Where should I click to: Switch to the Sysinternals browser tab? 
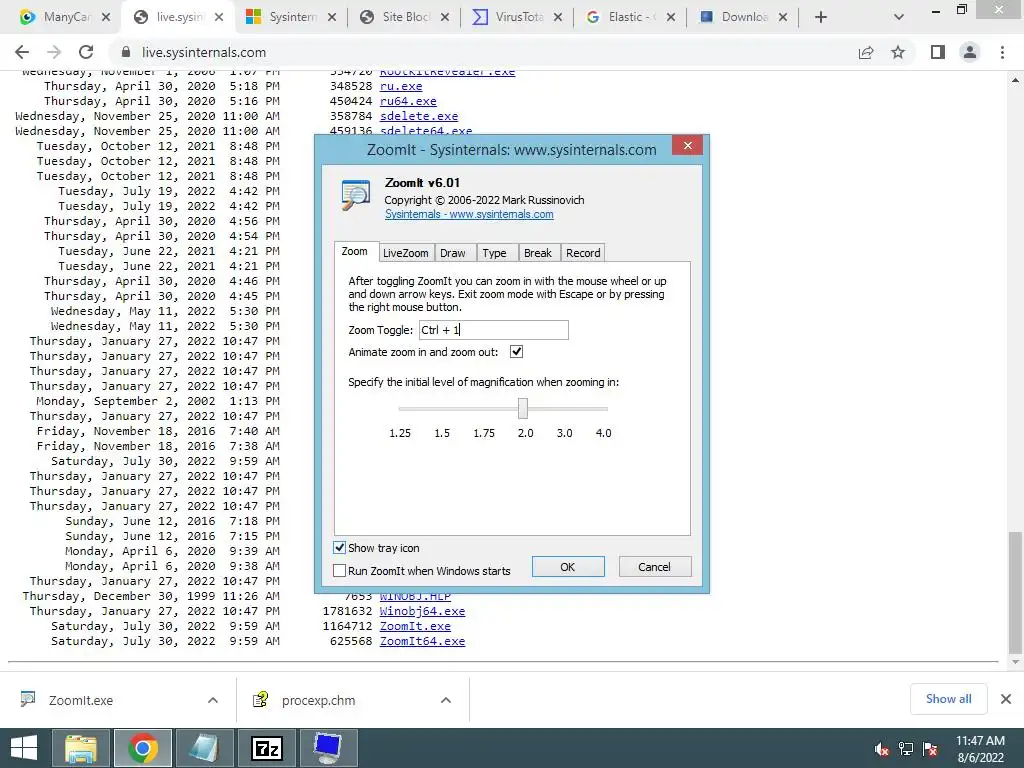(291, 17)
